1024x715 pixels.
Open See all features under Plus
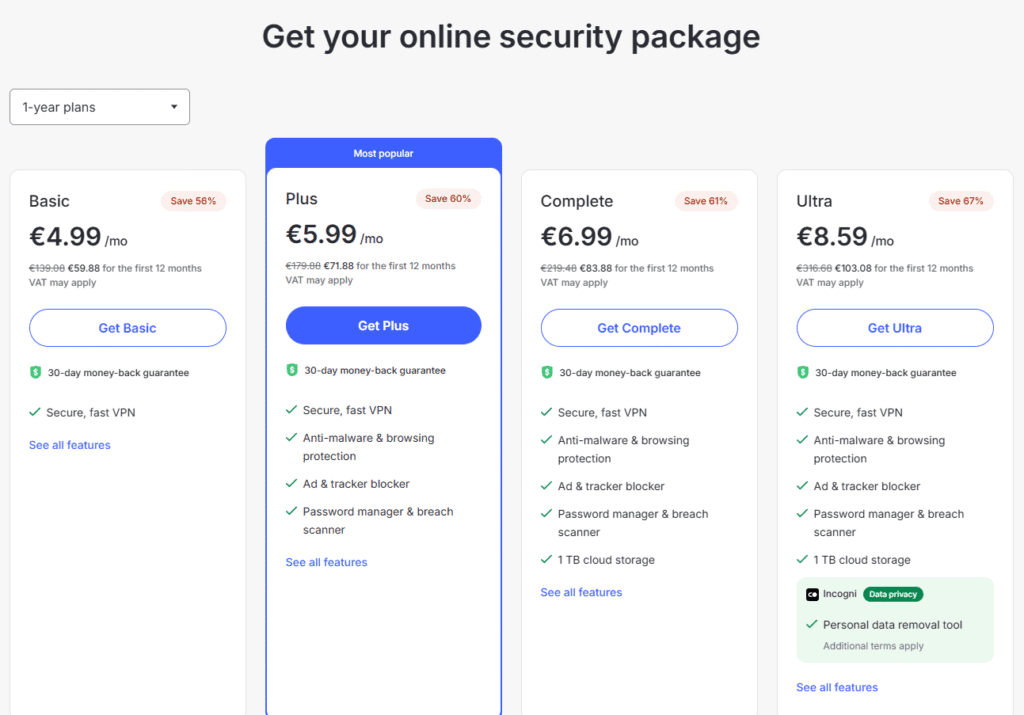(x=327, y=562)
